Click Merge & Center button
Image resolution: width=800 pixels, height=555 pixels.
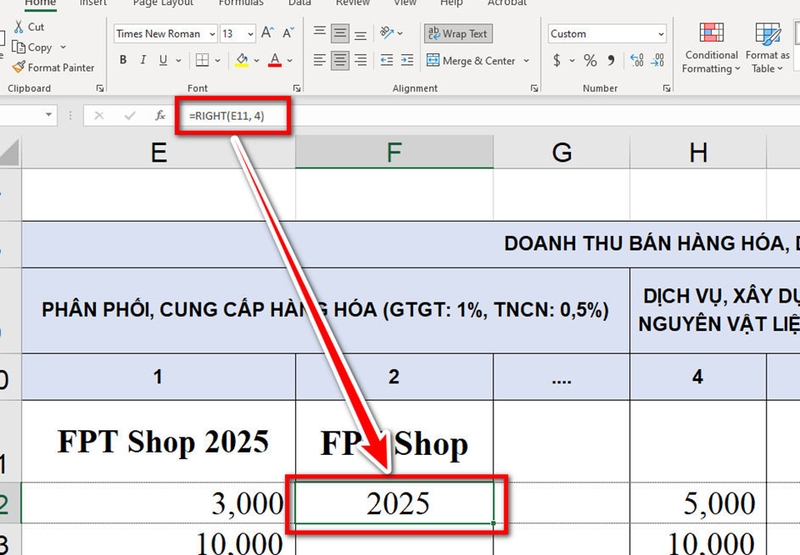(x=471, y=61)
